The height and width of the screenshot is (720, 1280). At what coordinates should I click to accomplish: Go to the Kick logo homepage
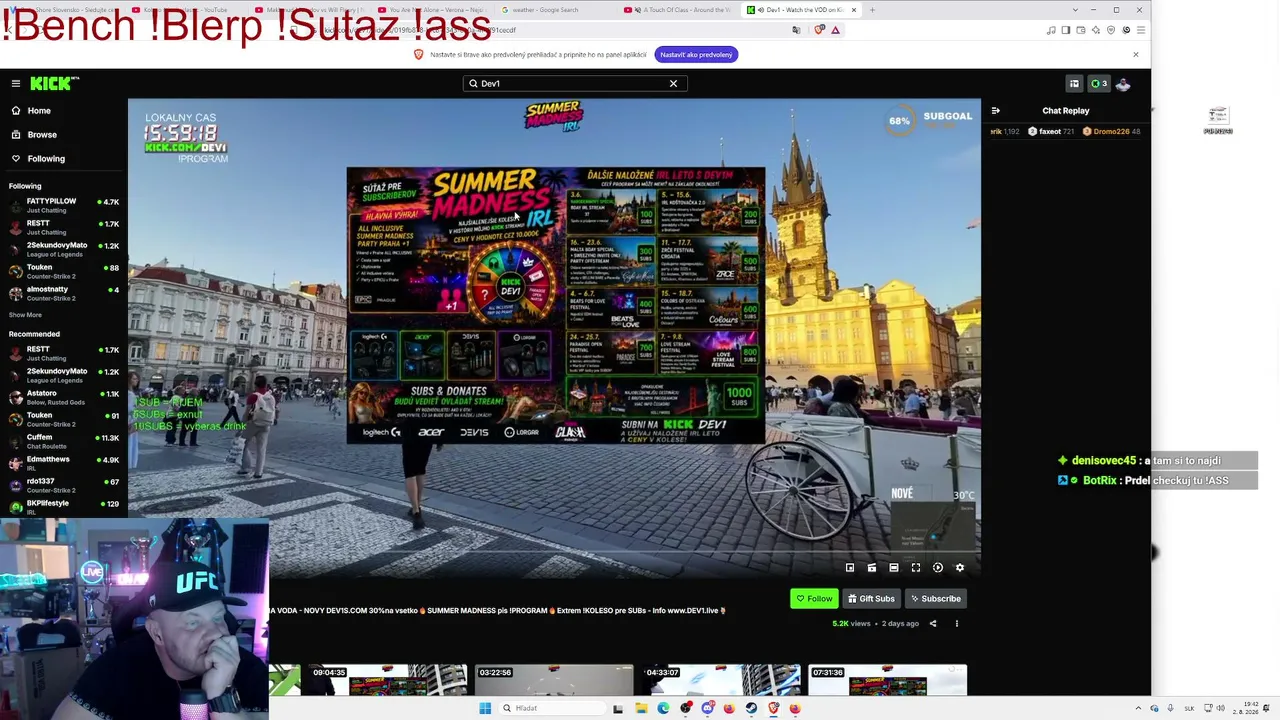click(x=54, y=84)
